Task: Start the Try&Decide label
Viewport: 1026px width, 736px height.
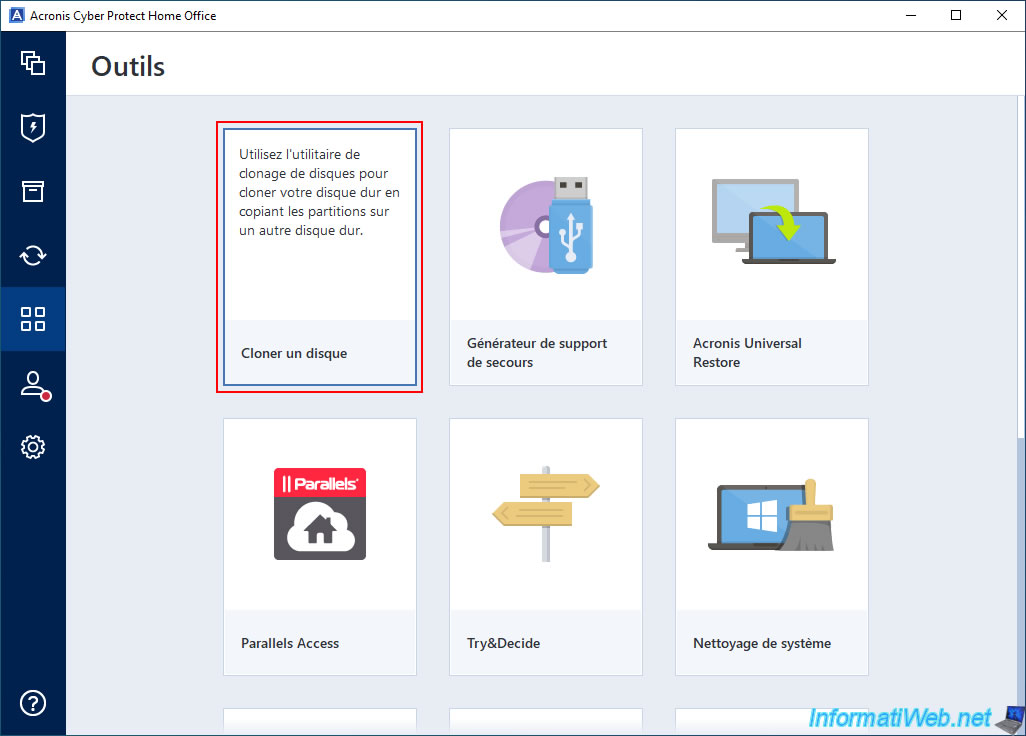Action: 504,643
